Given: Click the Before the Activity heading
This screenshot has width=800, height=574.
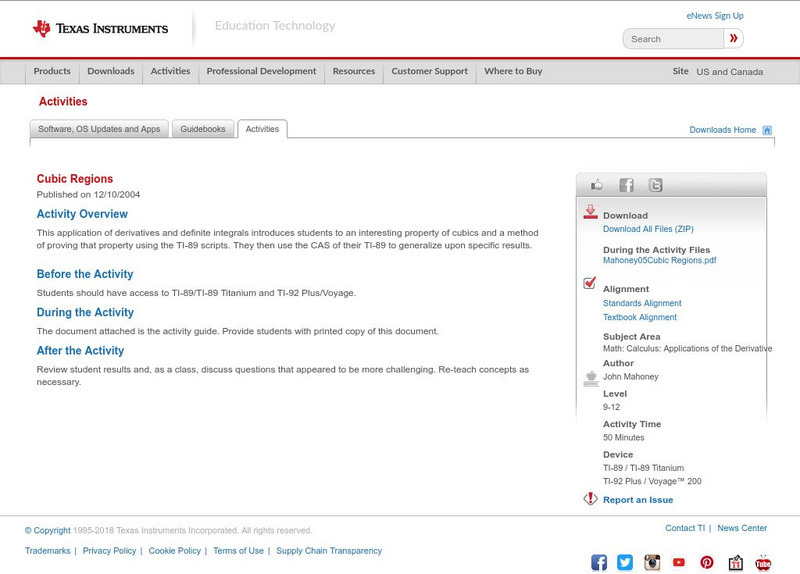Looking at the screenshot, I should 85,274.
